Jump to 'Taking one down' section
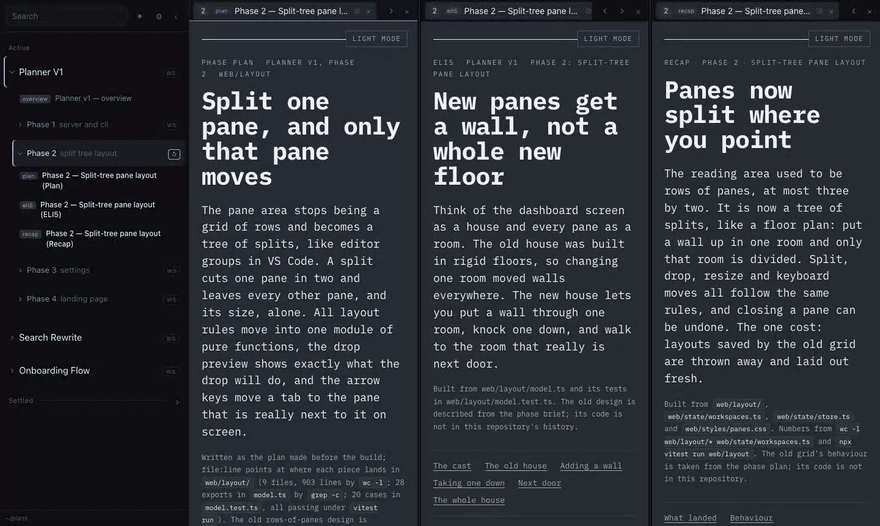The width and height of the screenshot is (880, 526). point(469,483)
